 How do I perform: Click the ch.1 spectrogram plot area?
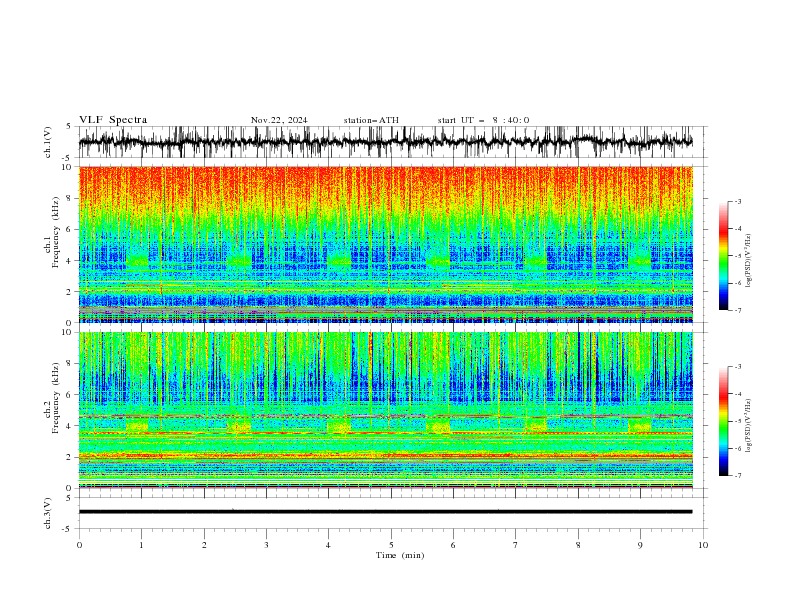tap(385, 244)
